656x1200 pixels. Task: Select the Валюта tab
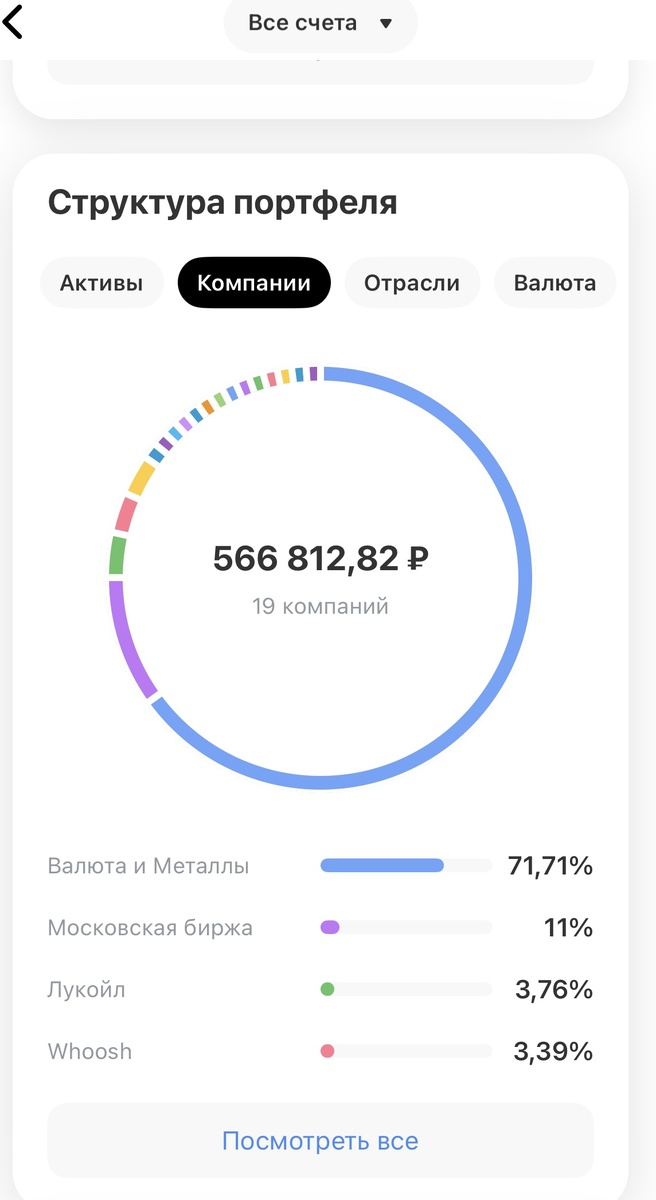click(554, 282)
